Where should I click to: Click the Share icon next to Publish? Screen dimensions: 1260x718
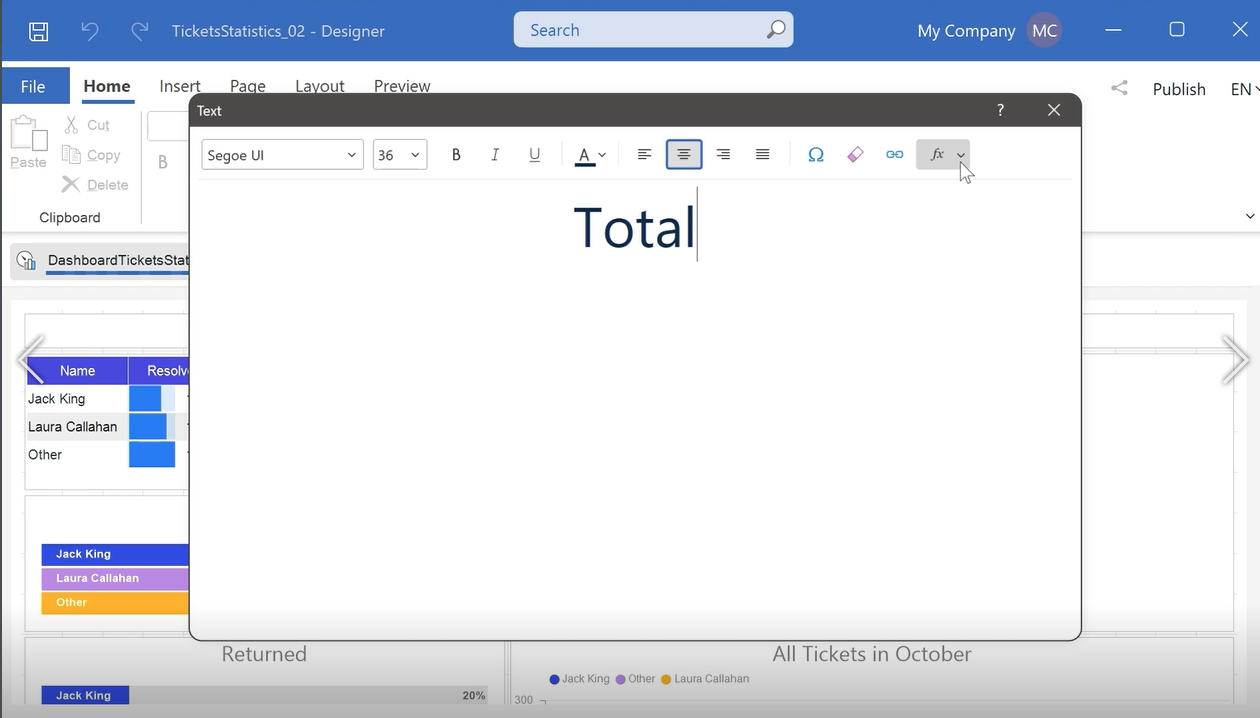coord(1119,88)
